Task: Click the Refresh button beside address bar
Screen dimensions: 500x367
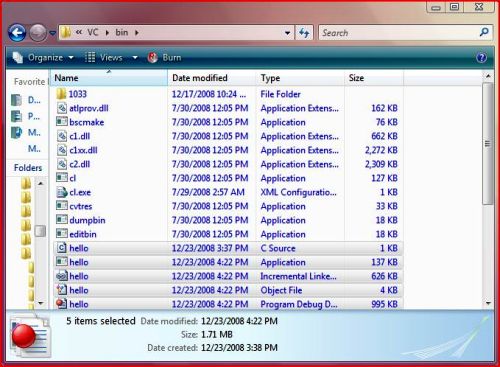Action: point(304,33)
